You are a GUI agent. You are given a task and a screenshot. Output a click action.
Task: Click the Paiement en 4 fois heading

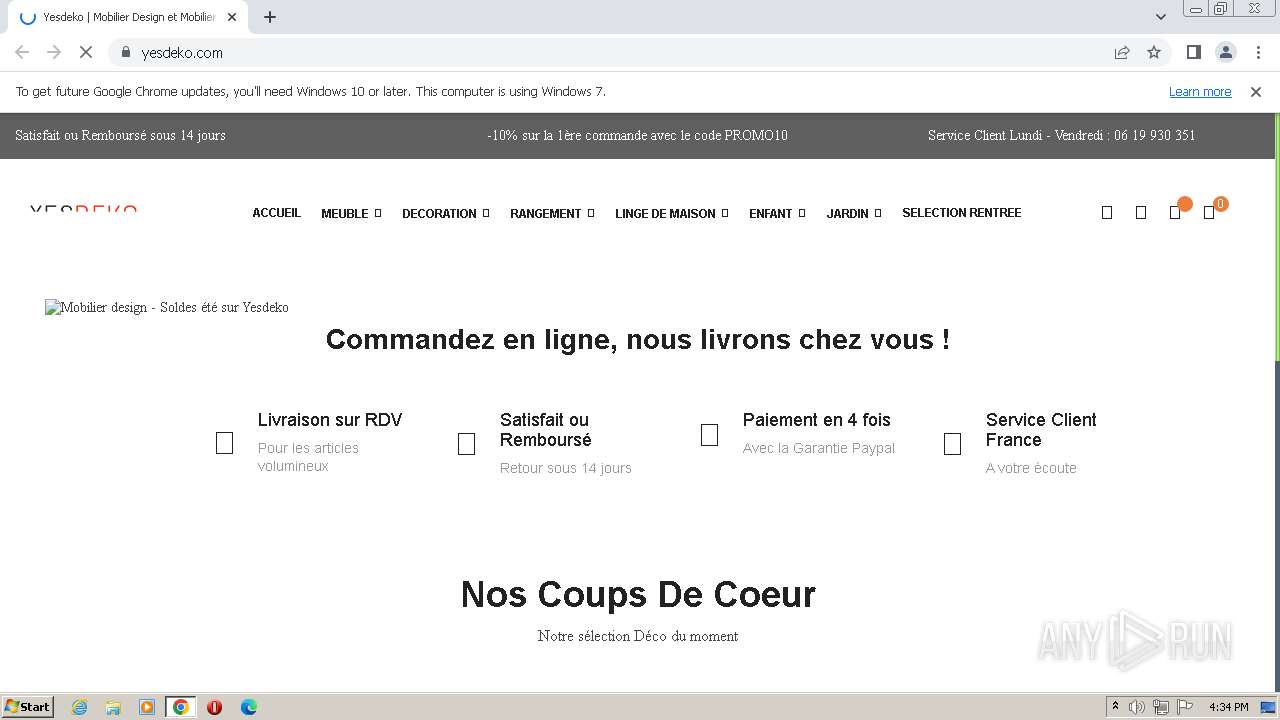coord(816,420)
